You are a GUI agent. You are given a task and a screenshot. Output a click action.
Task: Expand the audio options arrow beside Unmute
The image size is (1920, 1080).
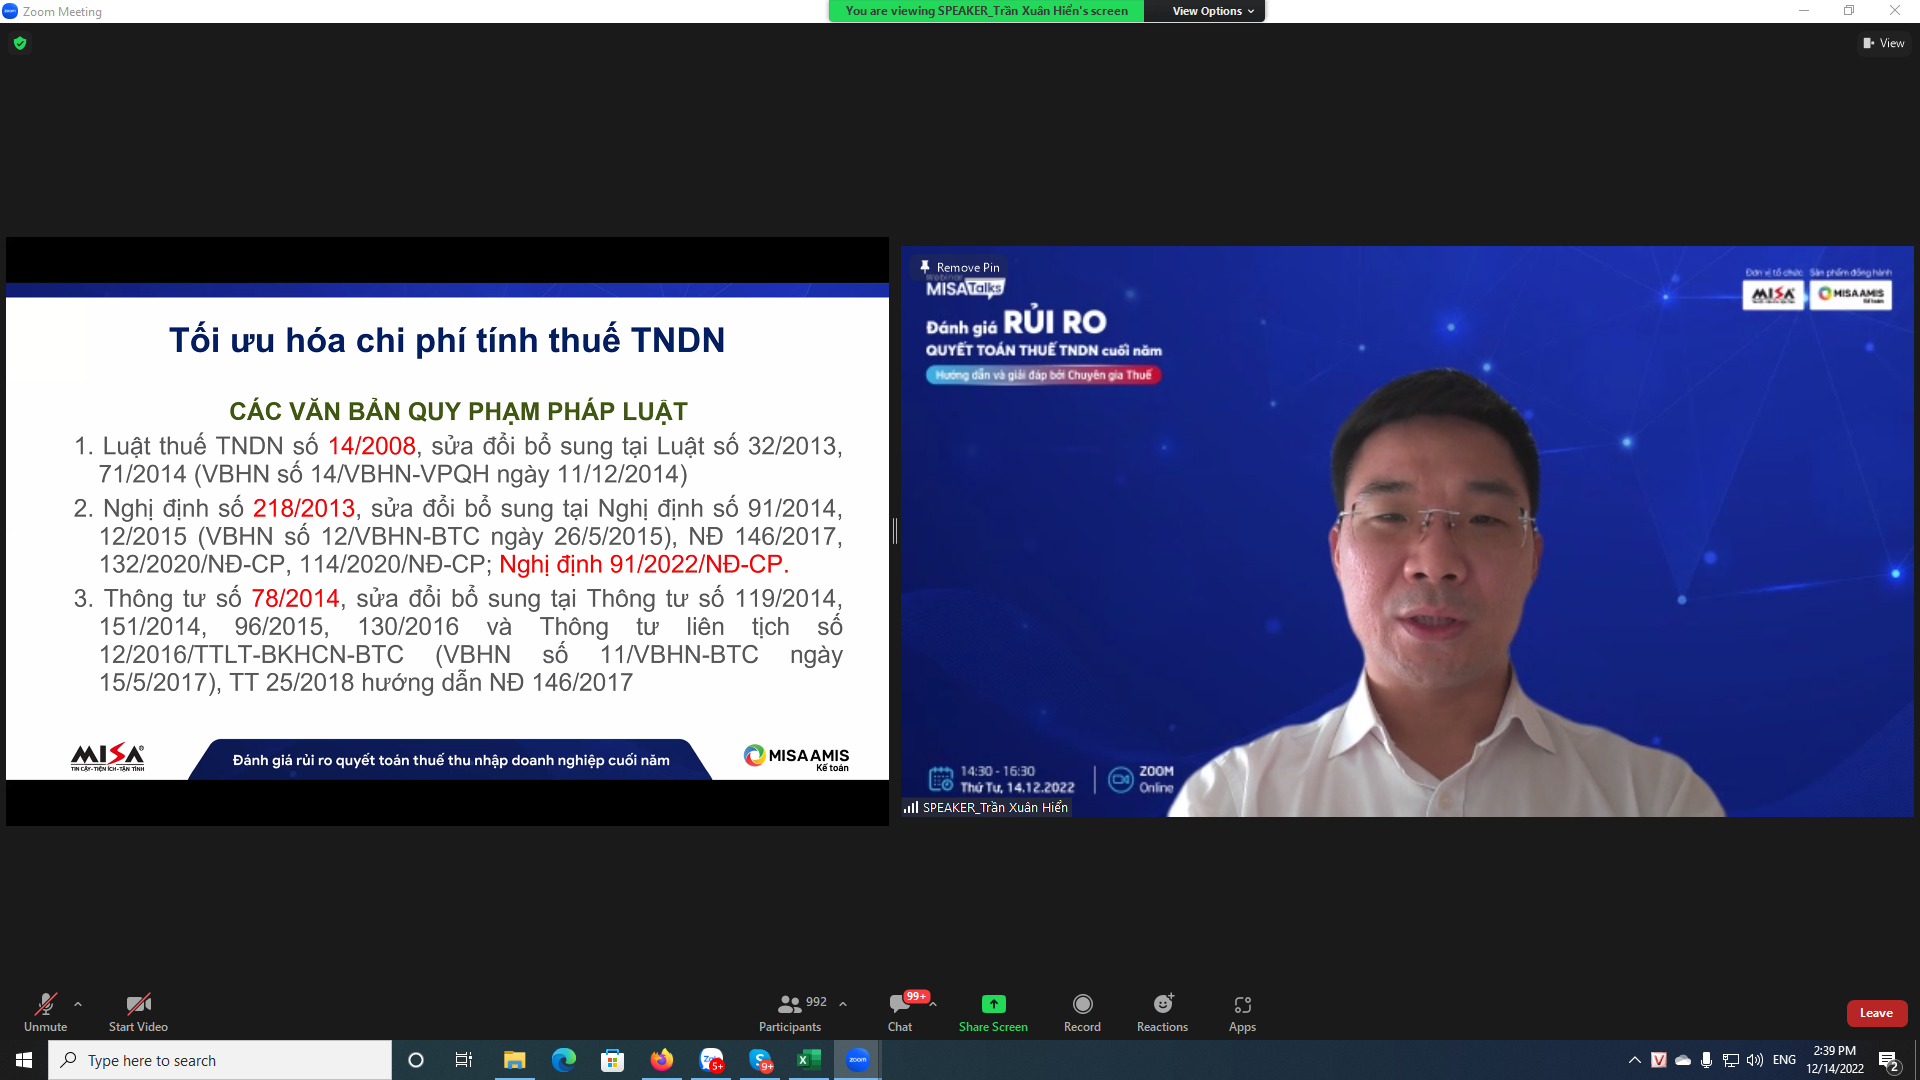[x=78, y=1004]
